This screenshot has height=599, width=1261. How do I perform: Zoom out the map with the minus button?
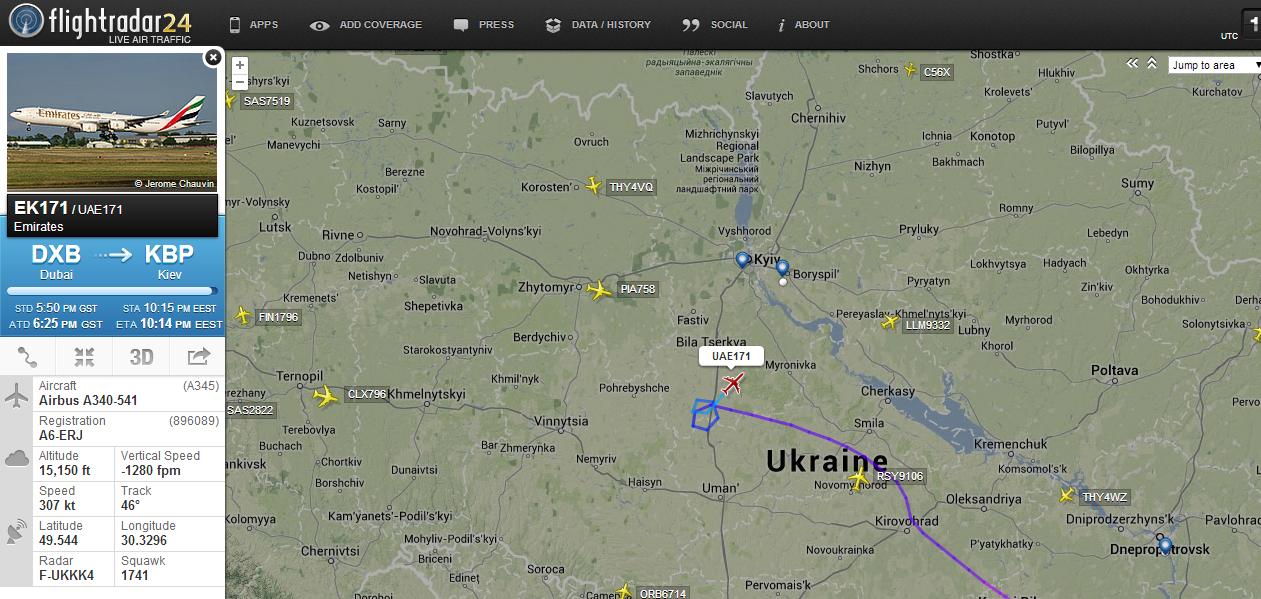coord(239,82)
